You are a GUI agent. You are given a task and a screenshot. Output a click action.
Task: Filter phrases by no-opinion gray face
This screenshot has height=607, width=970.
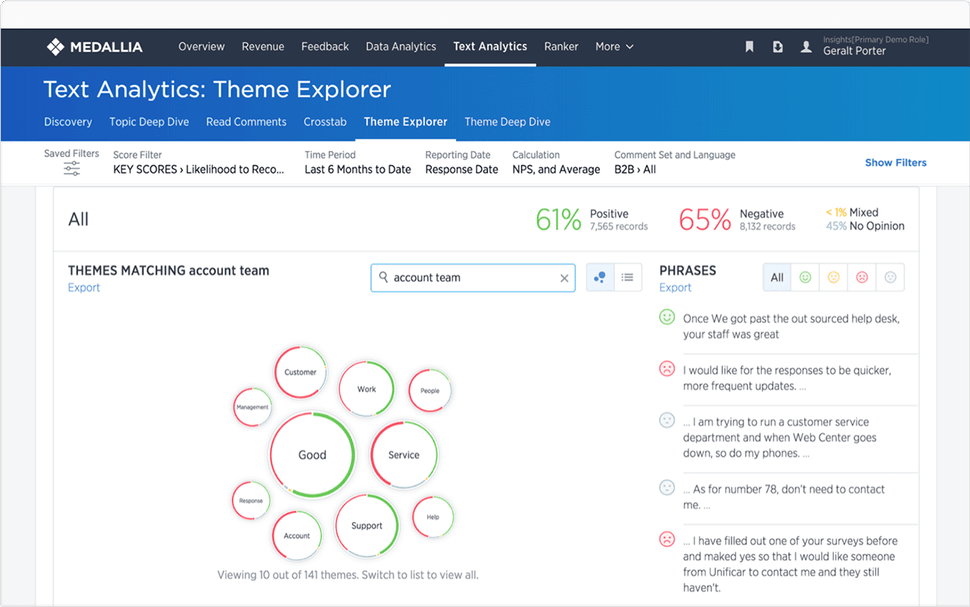[890, 278]
